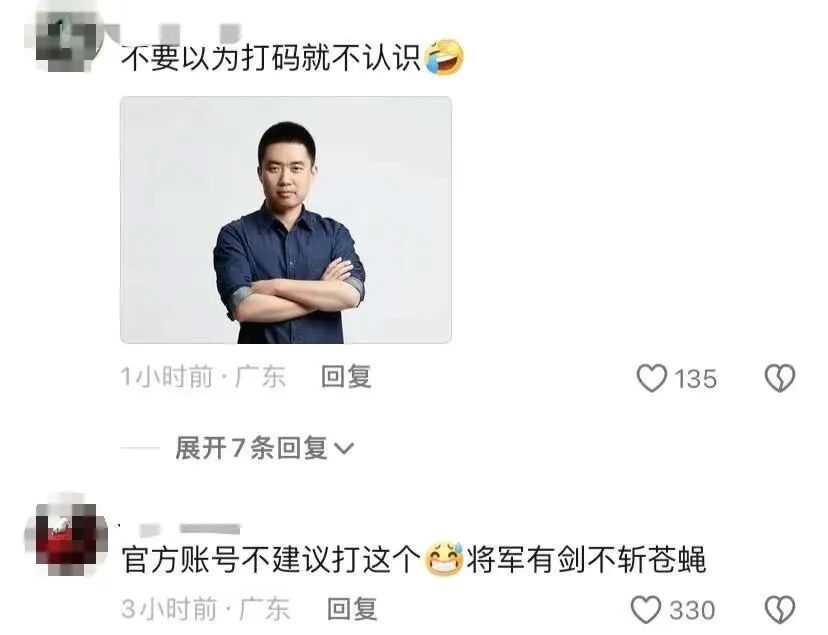Tap the 135 like count number
828x635 pixels.
click(695, 379)
